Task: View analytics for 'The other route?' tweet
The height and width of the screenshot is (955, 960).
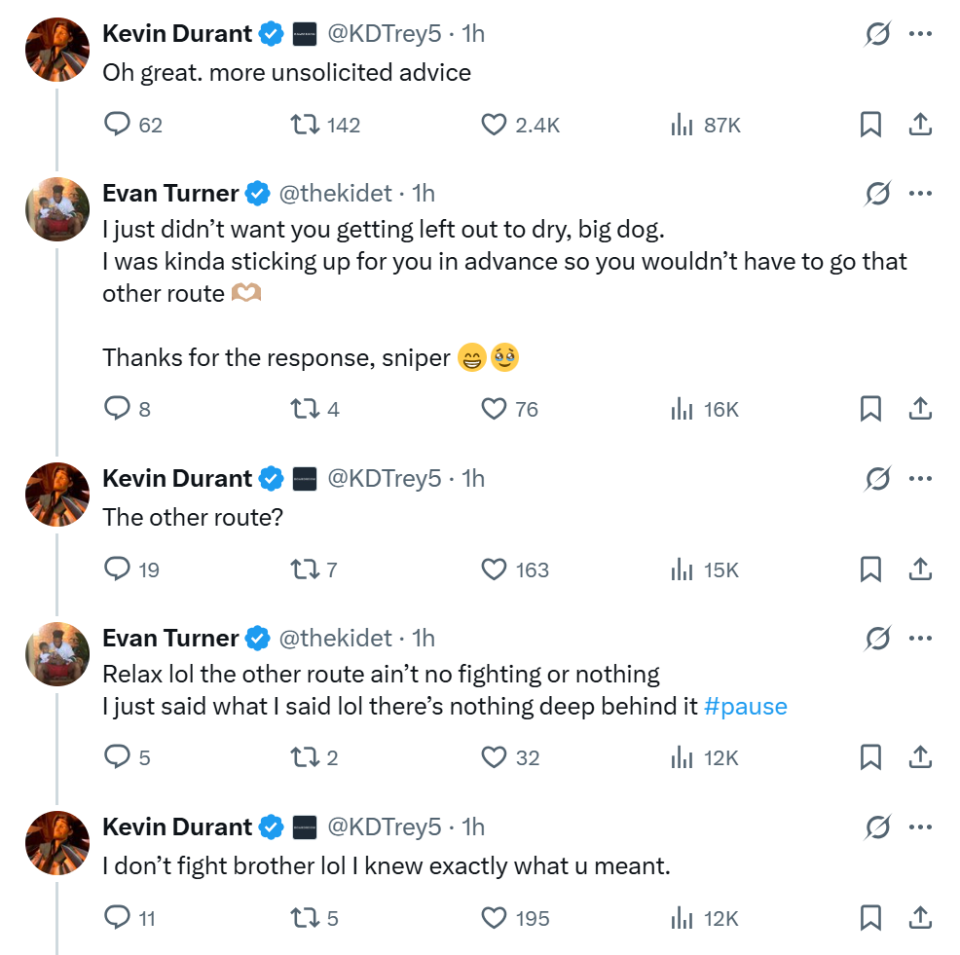Action: 683,570
